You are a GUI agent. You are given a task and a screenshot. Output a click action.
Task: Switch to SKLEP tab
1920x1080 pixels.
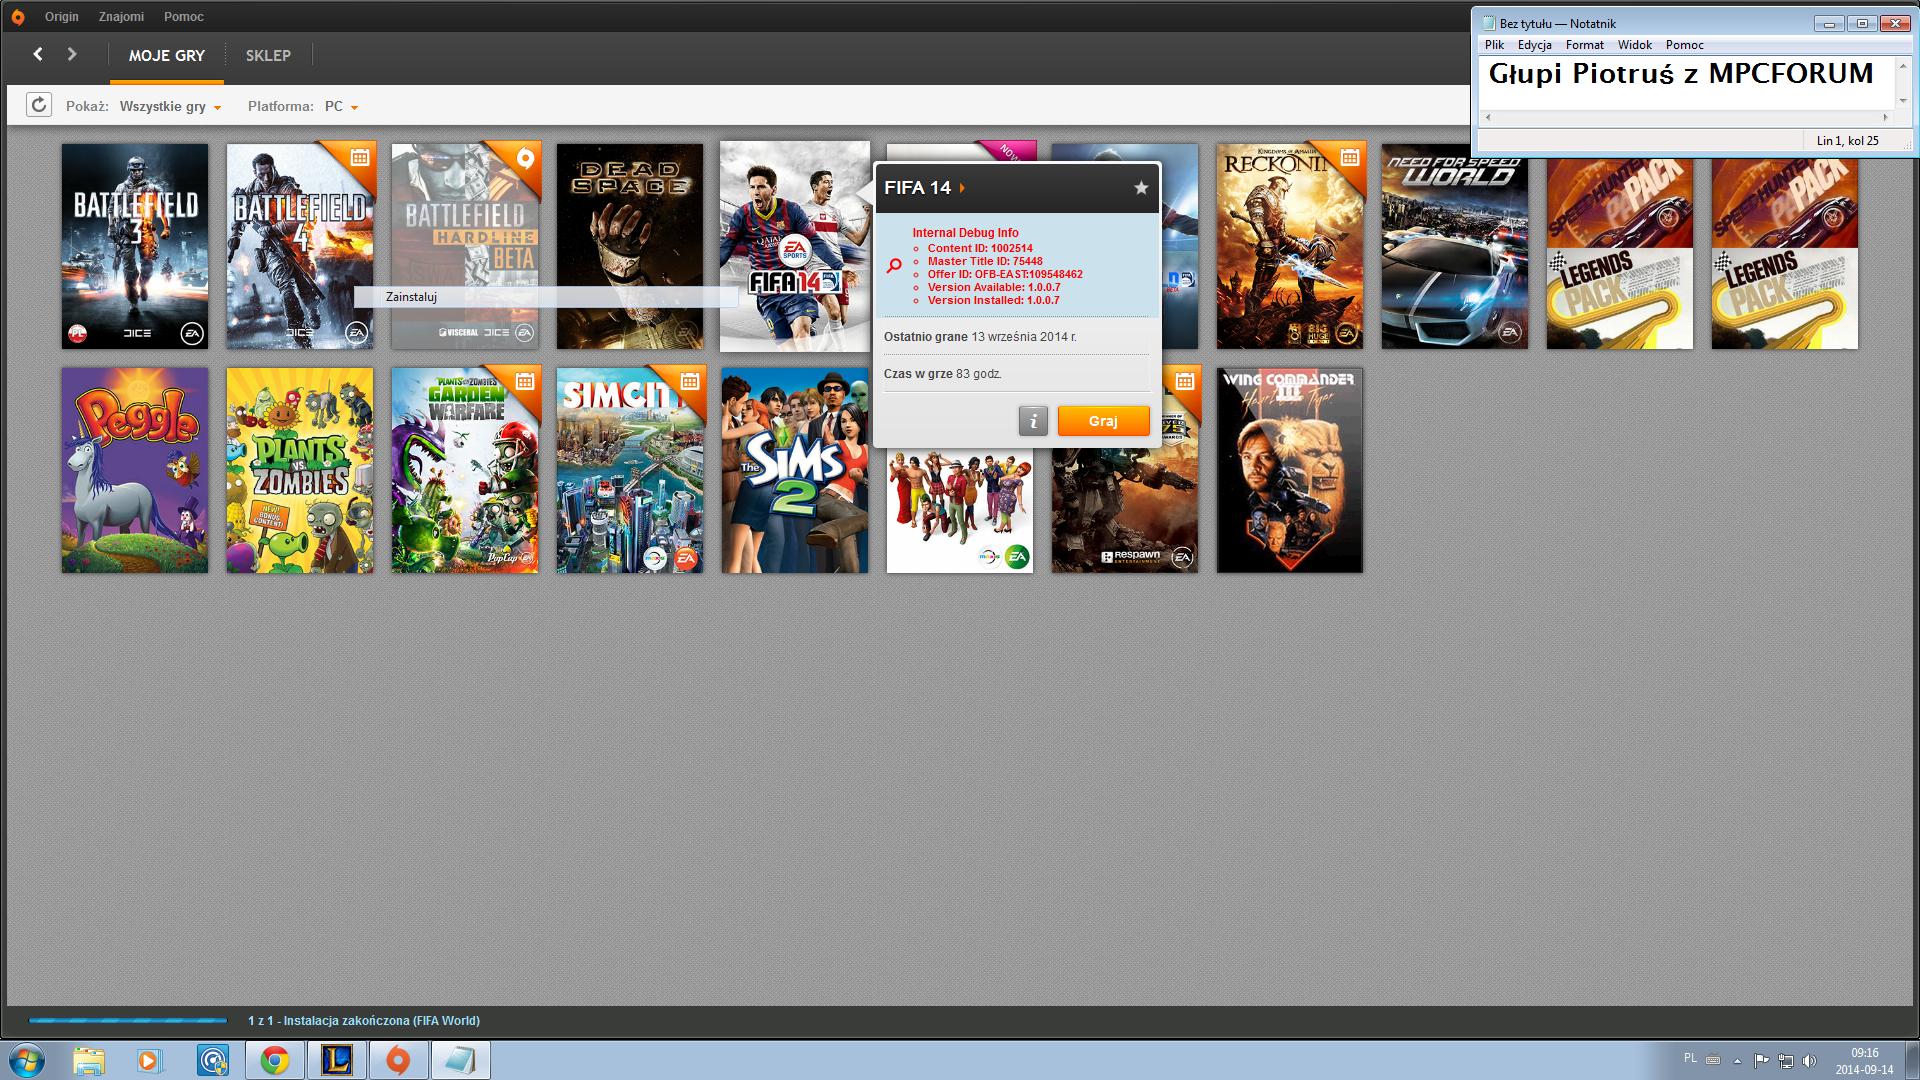tap(268, 56)
